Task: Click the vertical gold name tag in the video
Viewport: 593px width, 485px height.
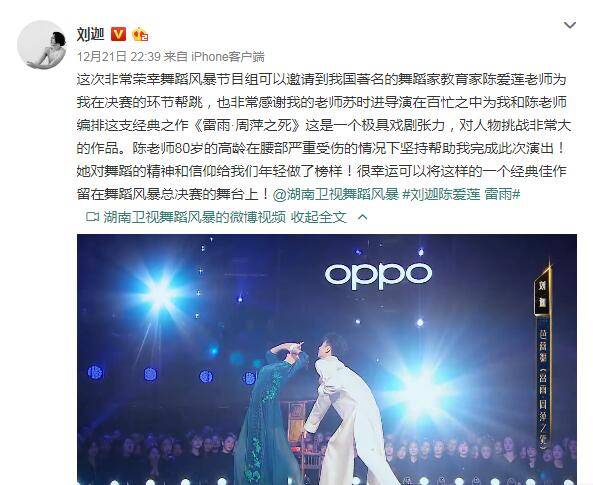Action: tap(543, 292)
